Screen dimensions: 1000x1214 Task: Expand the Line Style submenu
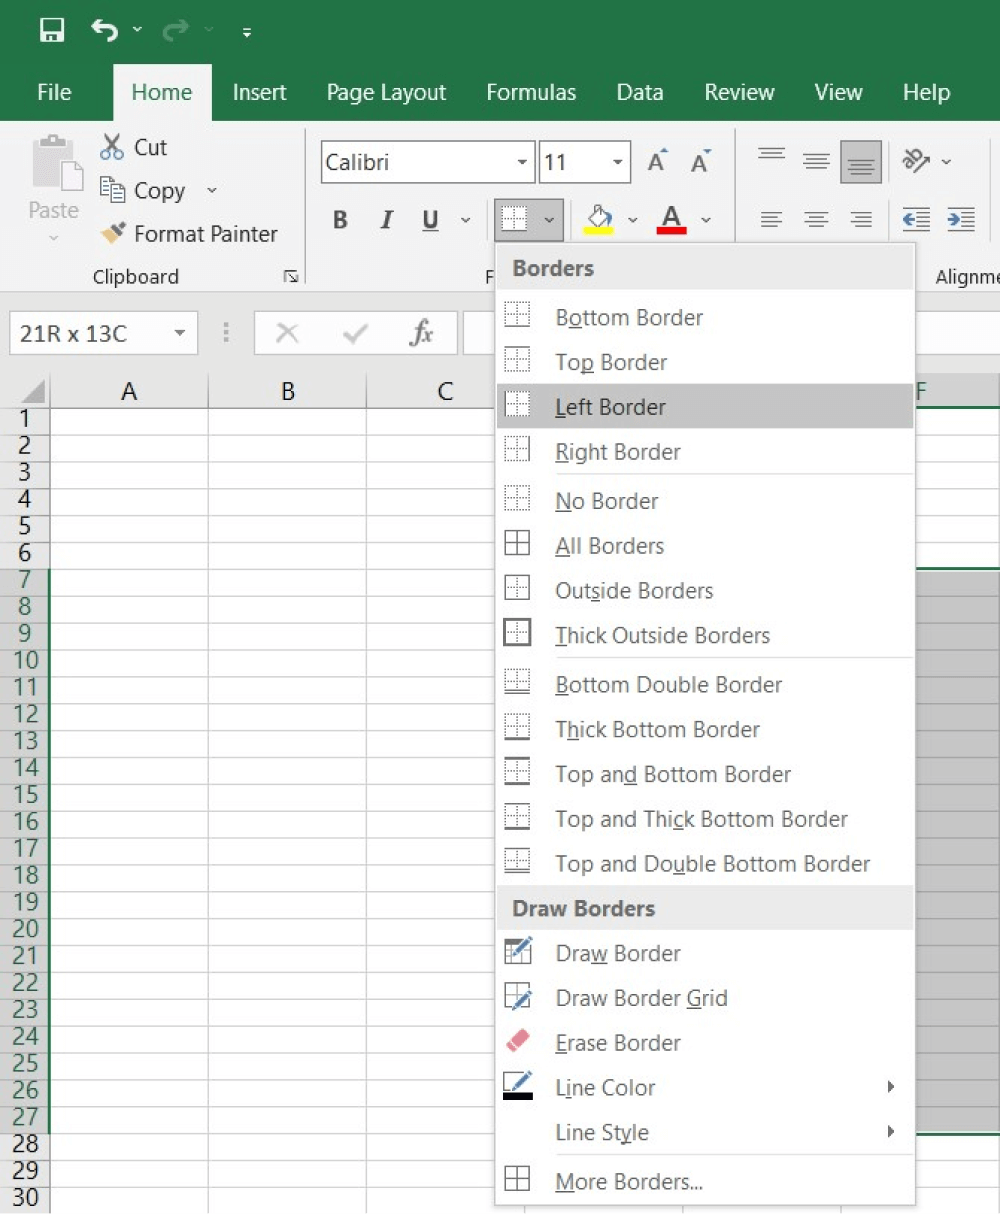coord(705,1133)
